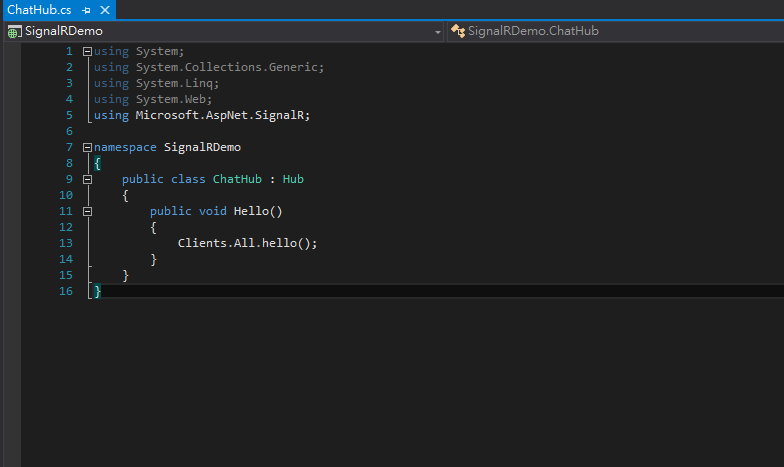Open the SignalRDemo project dropdown arrow
The width and height of the screenshot is (784, 467).
click(438, 31)
